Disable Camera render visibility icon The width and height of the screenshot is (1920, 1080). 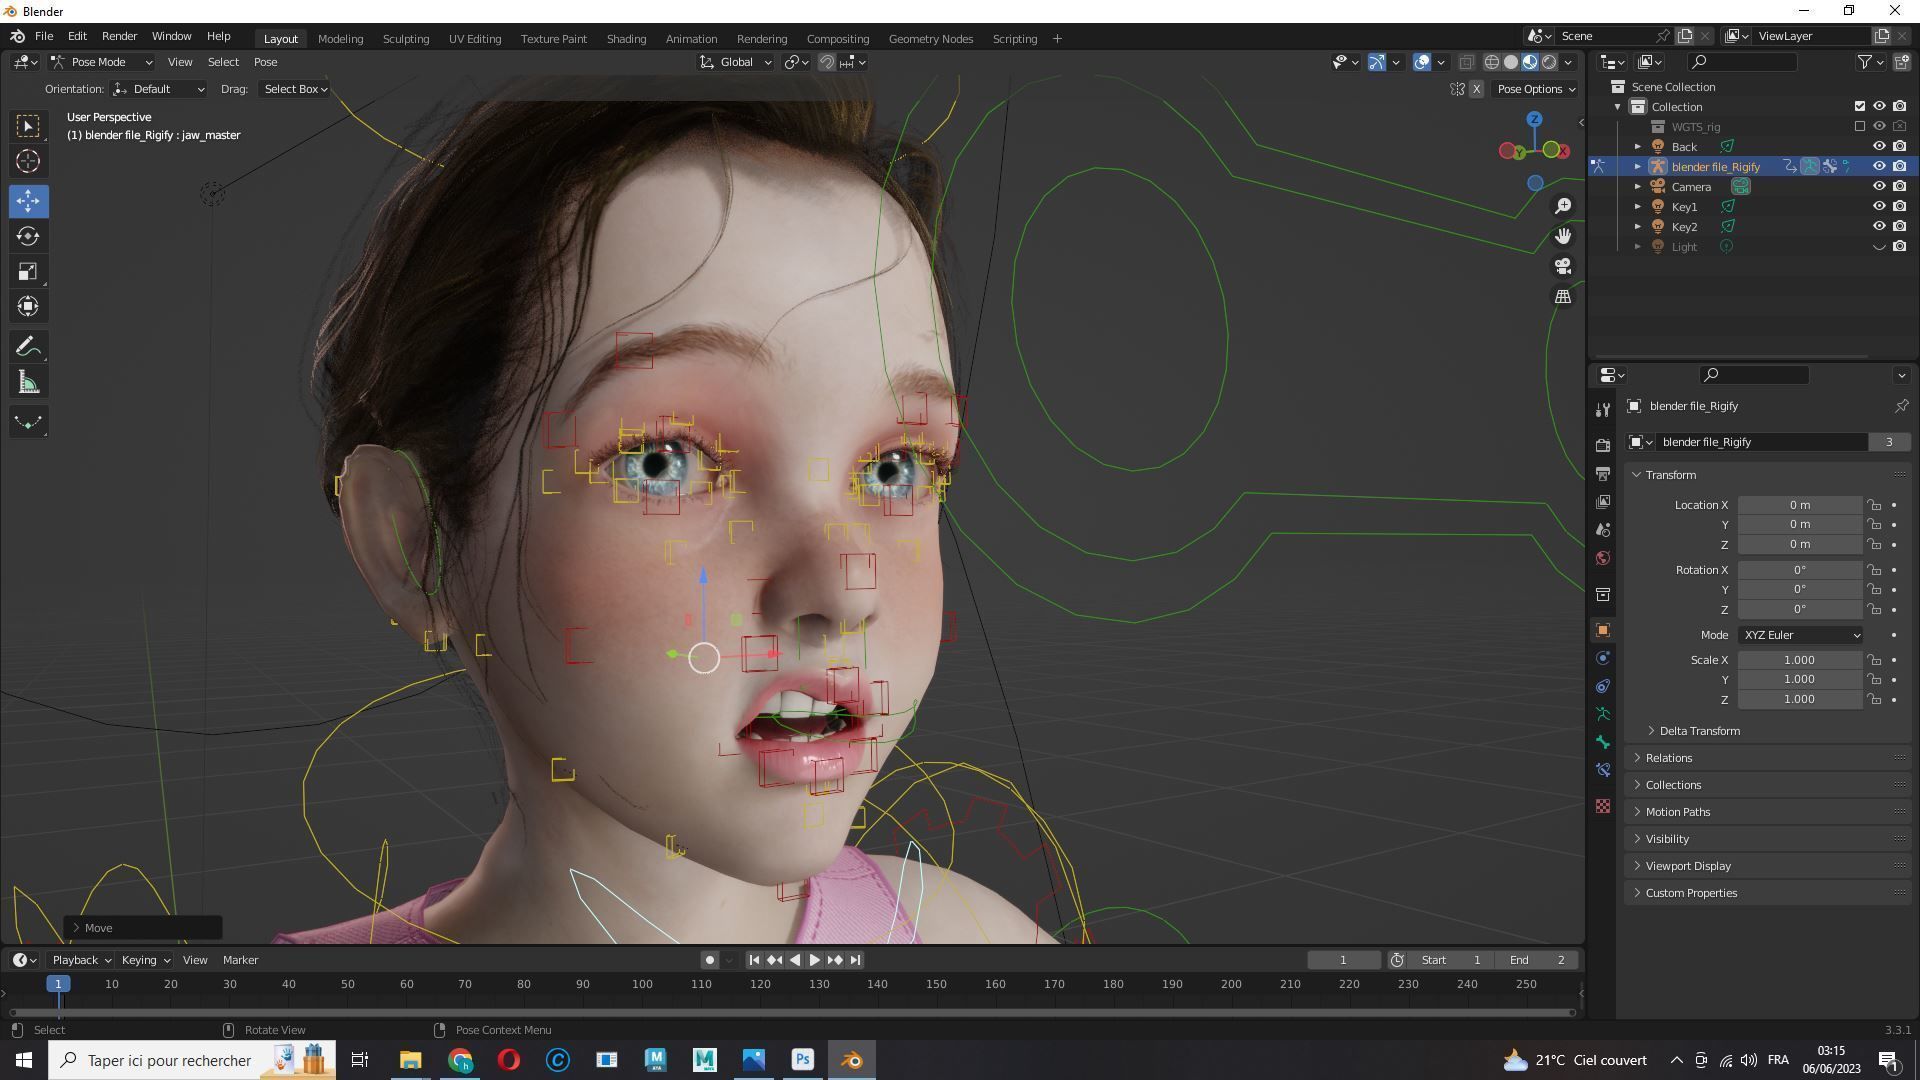click(x=1900, y=187)
